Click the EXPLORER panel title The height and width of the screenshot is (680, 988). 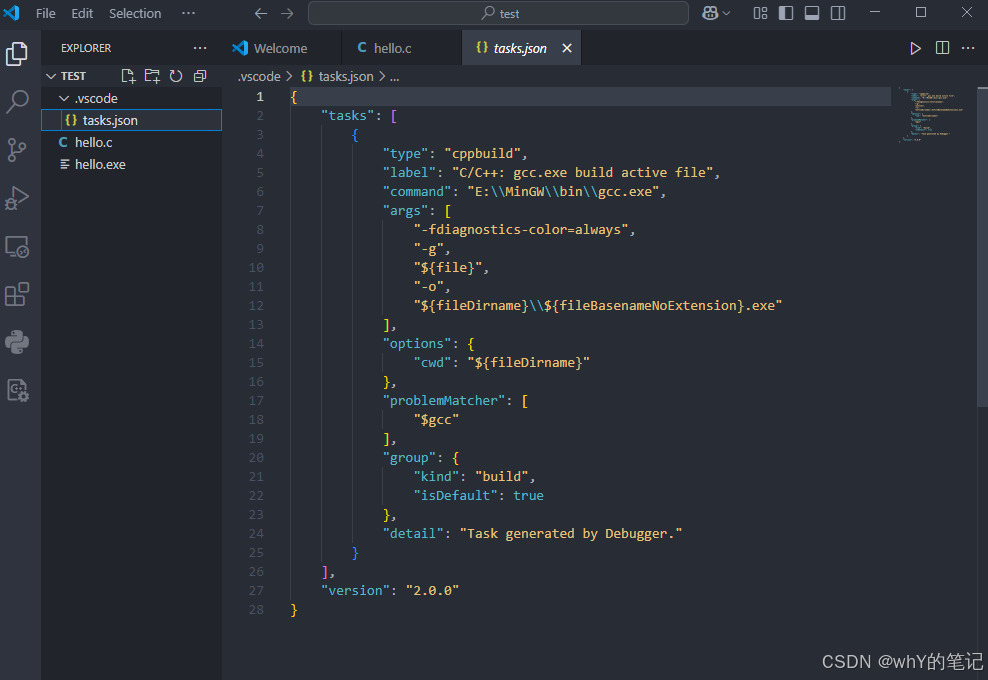point(86,48)
